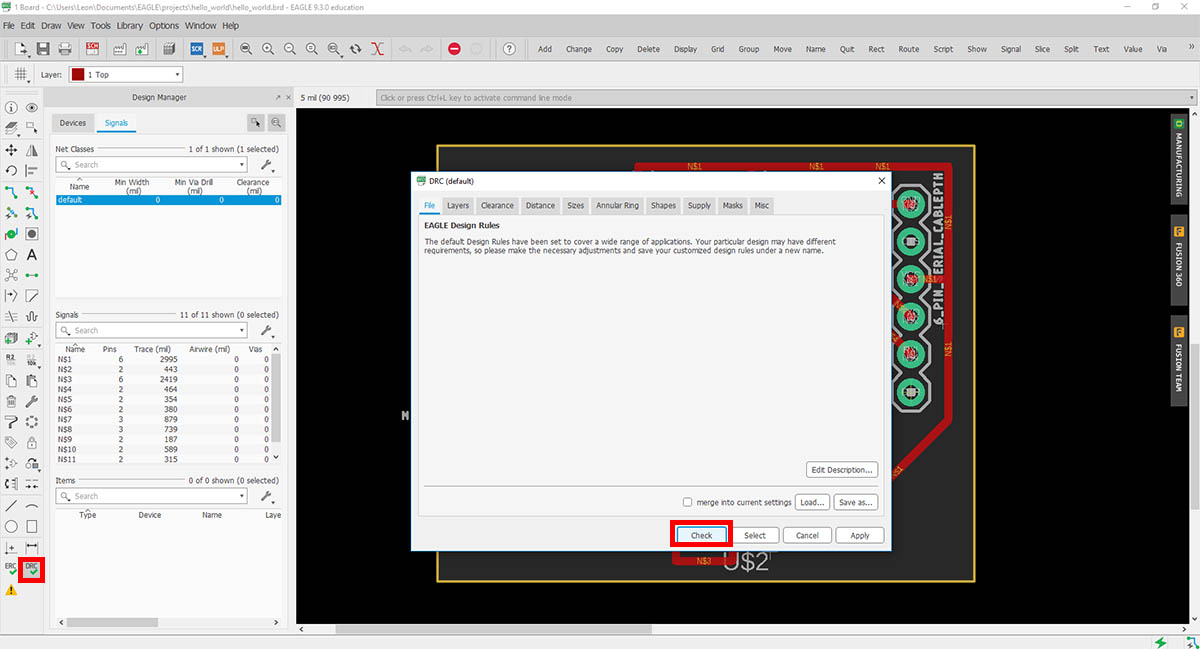Open the DRC design rule check tool
1200x649 pixels.
[x=32, y=569]
